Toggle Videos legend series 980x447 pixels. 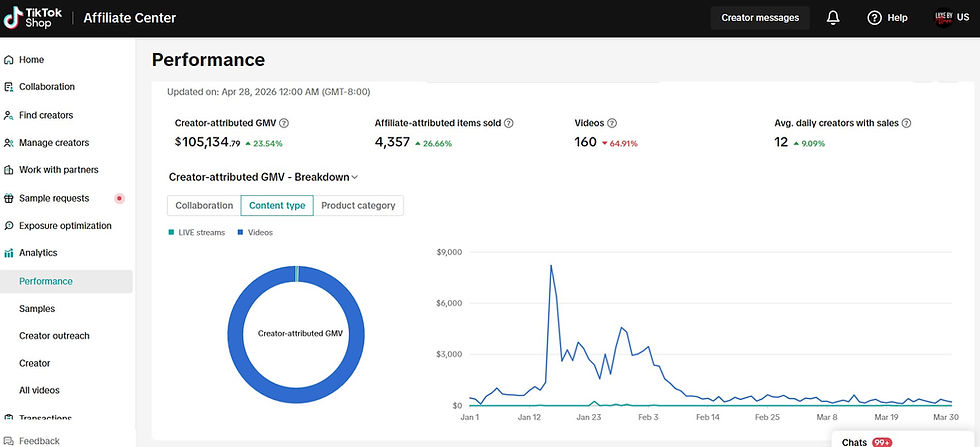[255, 233]
